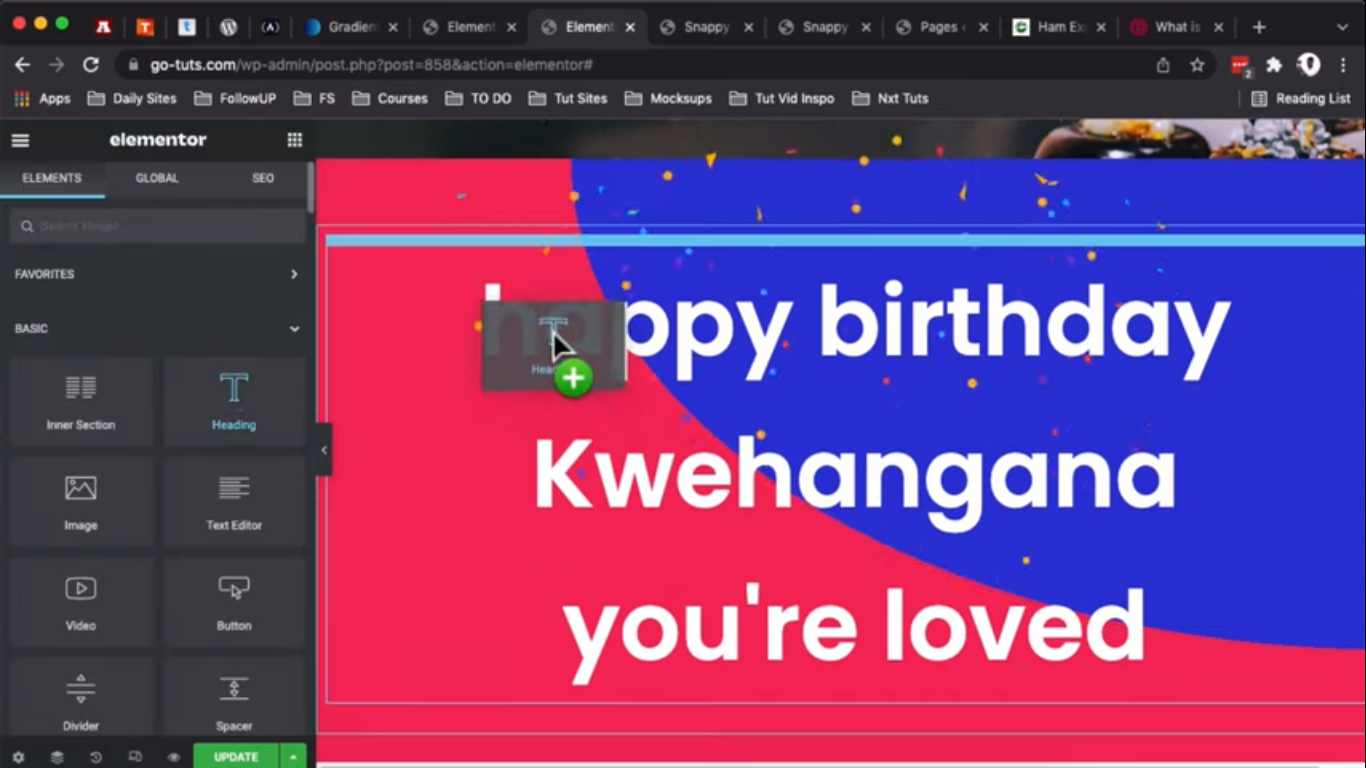Screen dimensions: 1366x768
Task: Open the Elementor hamburger menu
Action: (20, 141)
